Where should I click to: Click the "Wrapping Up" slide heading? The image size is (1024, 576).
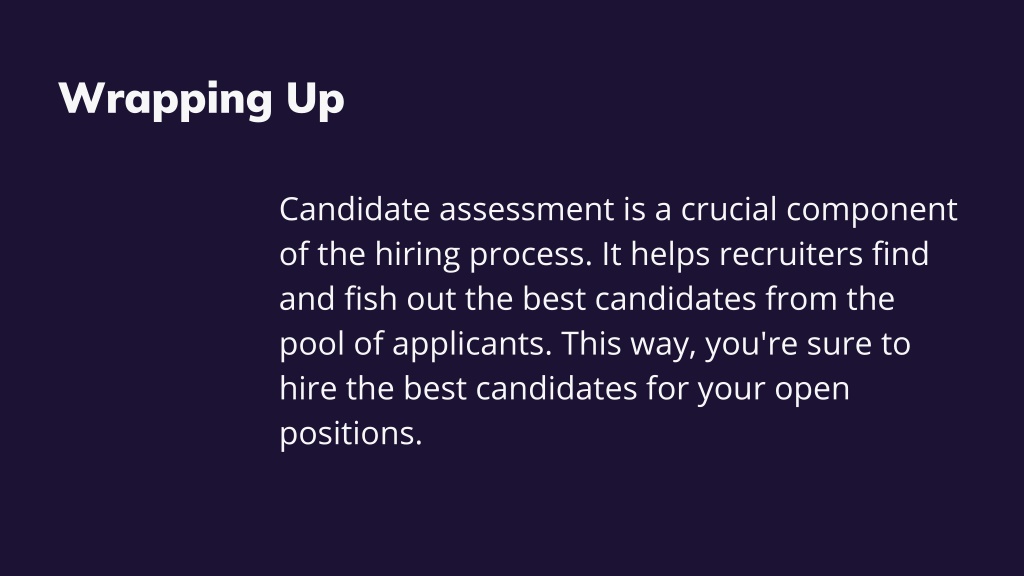click(x=201, y=99)
